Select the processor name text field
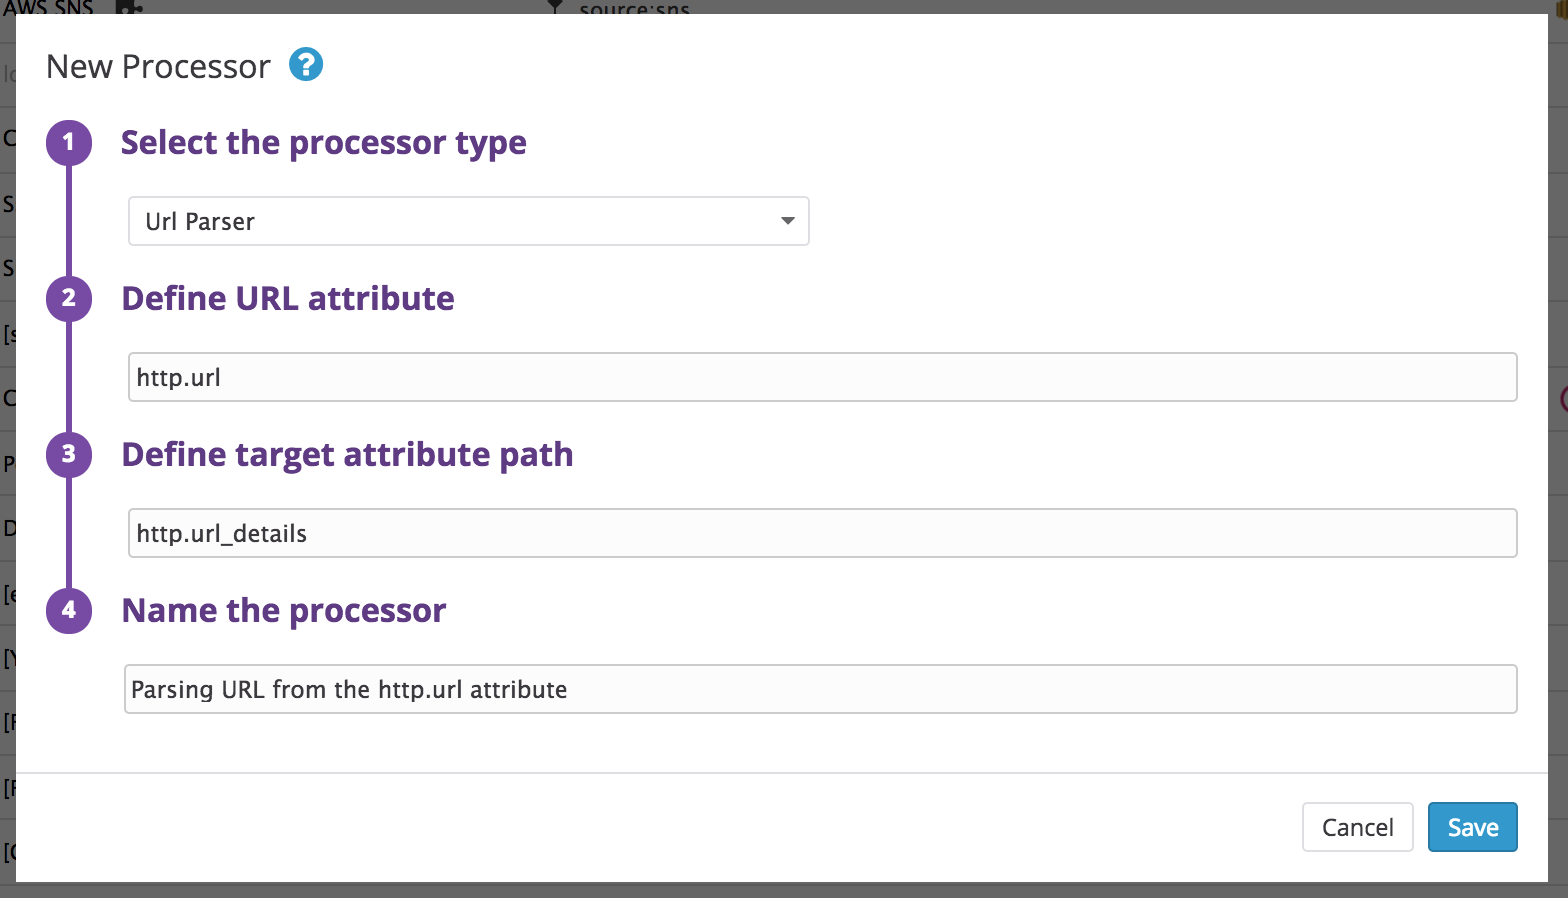 820,689
